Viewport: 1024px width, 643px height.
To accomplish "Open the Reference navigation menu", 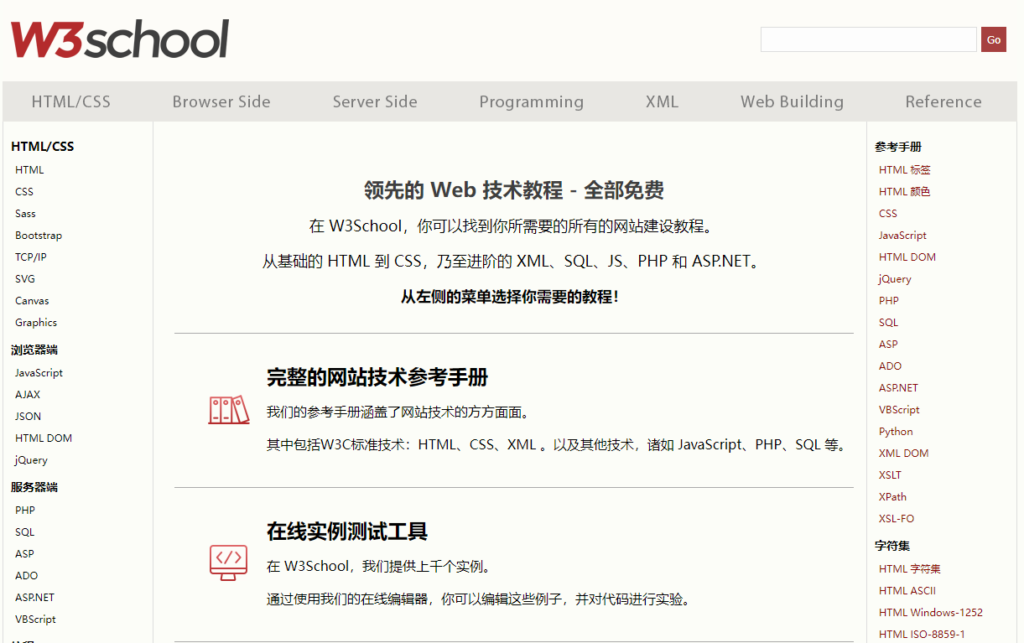I will coord(943,101).
